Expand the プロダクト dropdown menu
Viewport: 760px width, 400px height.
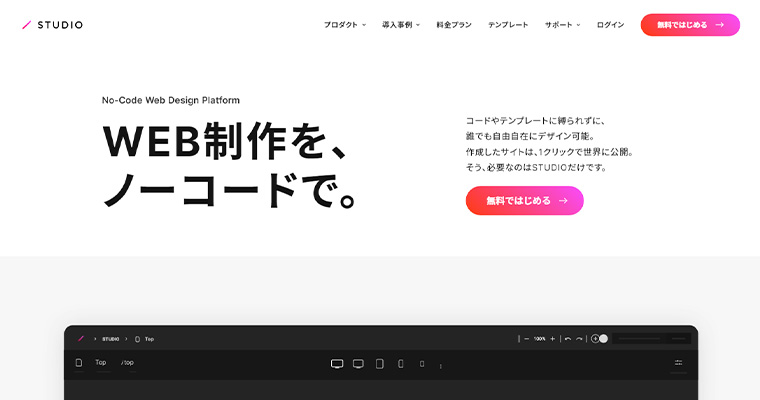click(x=345, y=25)
